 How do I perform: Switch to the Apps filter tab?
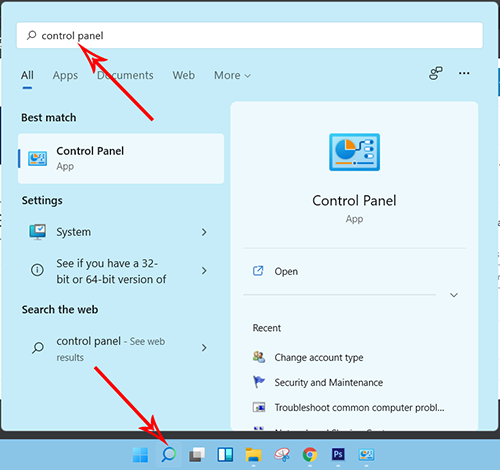click(x=65, y=76)
